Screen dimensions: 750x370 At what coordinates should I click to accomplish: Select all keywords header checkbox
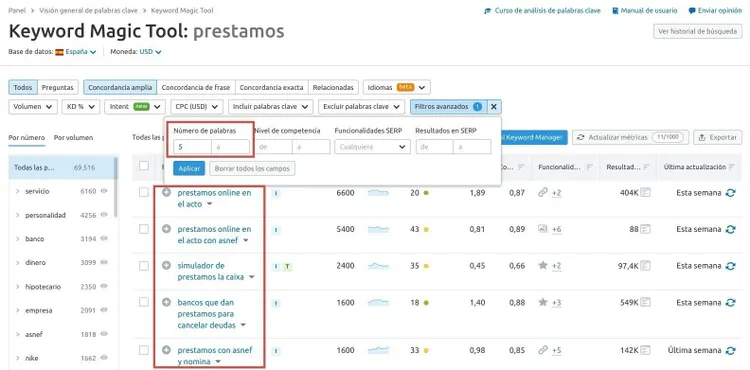[x=143, y=166]
